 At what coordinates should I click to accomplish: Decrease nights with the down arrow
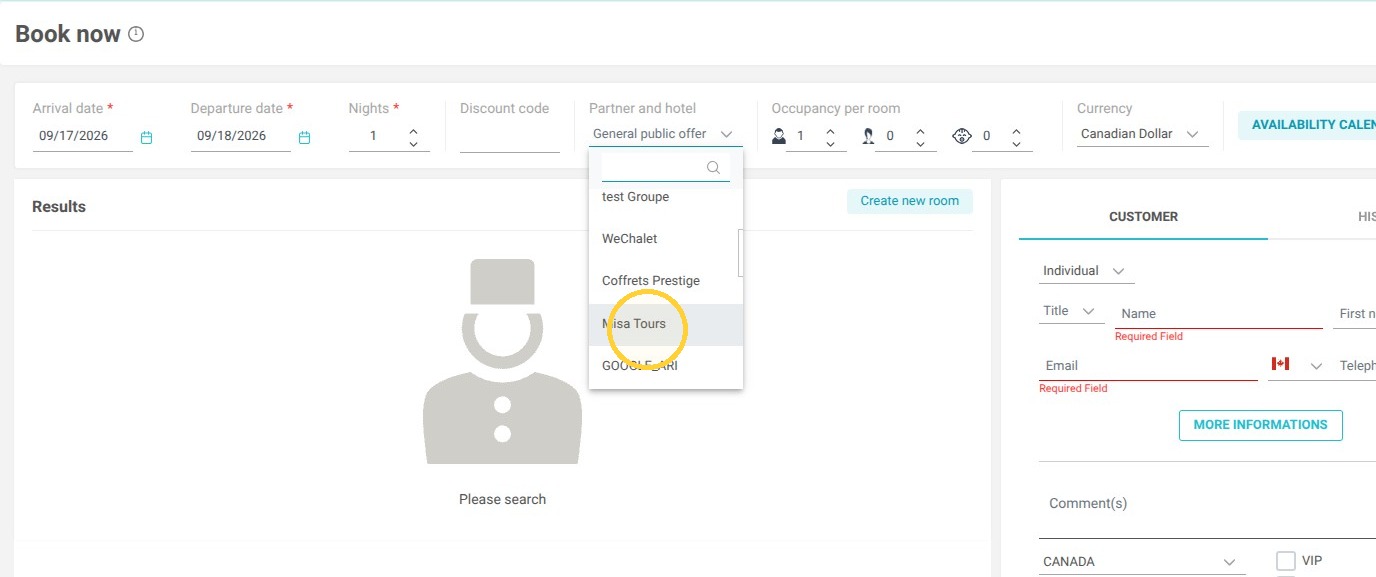(x=413, y=144)
